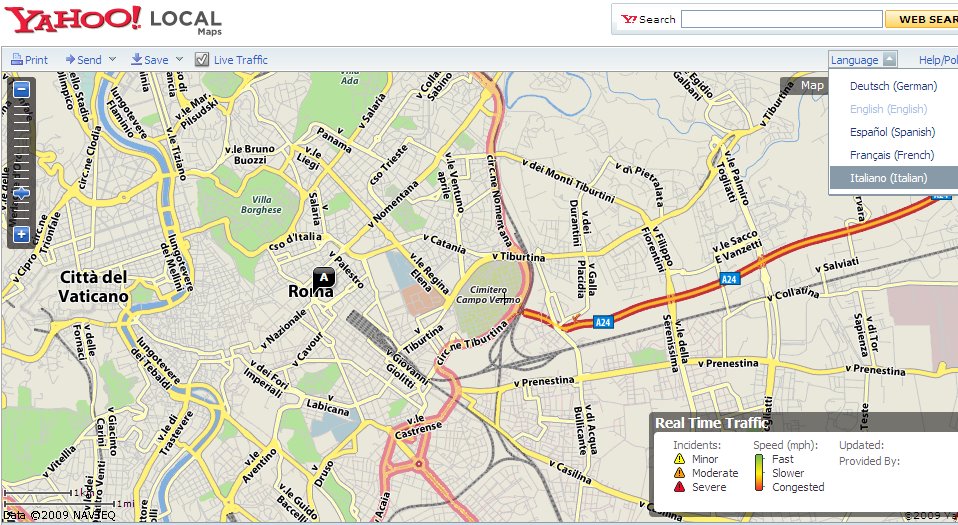This screenshot has height=525, width=958.
Task: Select Deutsch (German) language
Action: pyautogui.click(x=893, y=86)
